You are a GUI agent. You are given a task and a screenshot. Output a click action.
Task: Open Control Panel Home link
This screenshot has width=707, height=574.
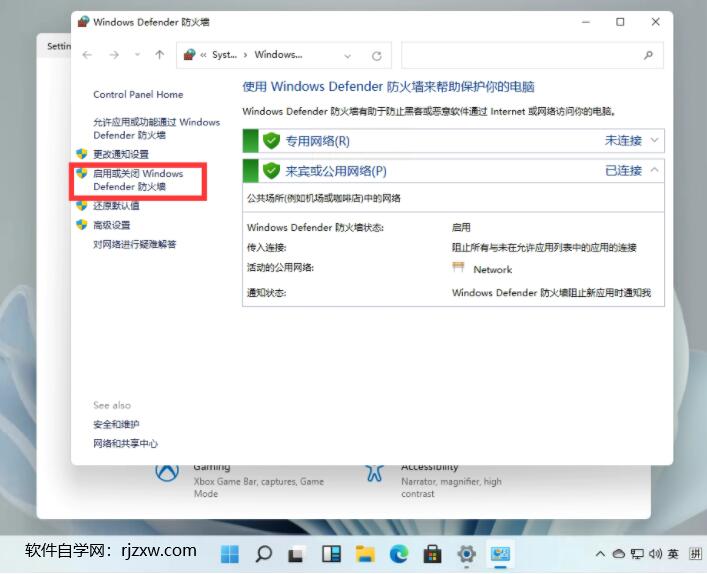(138, 95)
